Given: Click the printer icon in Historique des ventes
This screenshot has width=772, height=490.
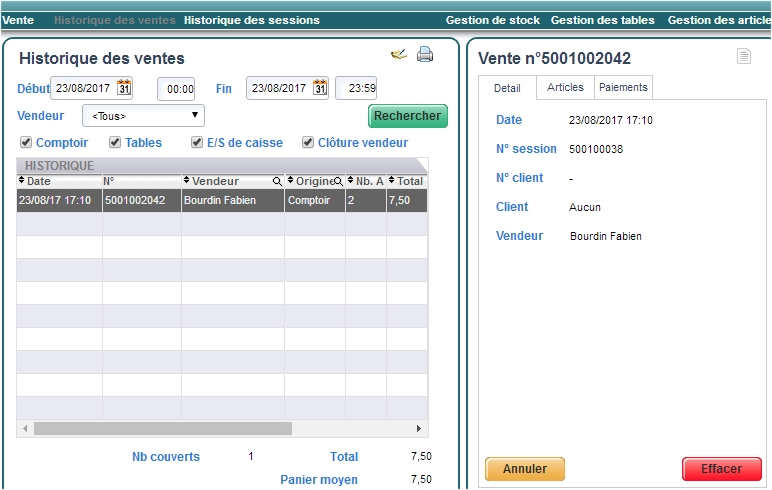Looking at the screenshot, I should 425,55.
